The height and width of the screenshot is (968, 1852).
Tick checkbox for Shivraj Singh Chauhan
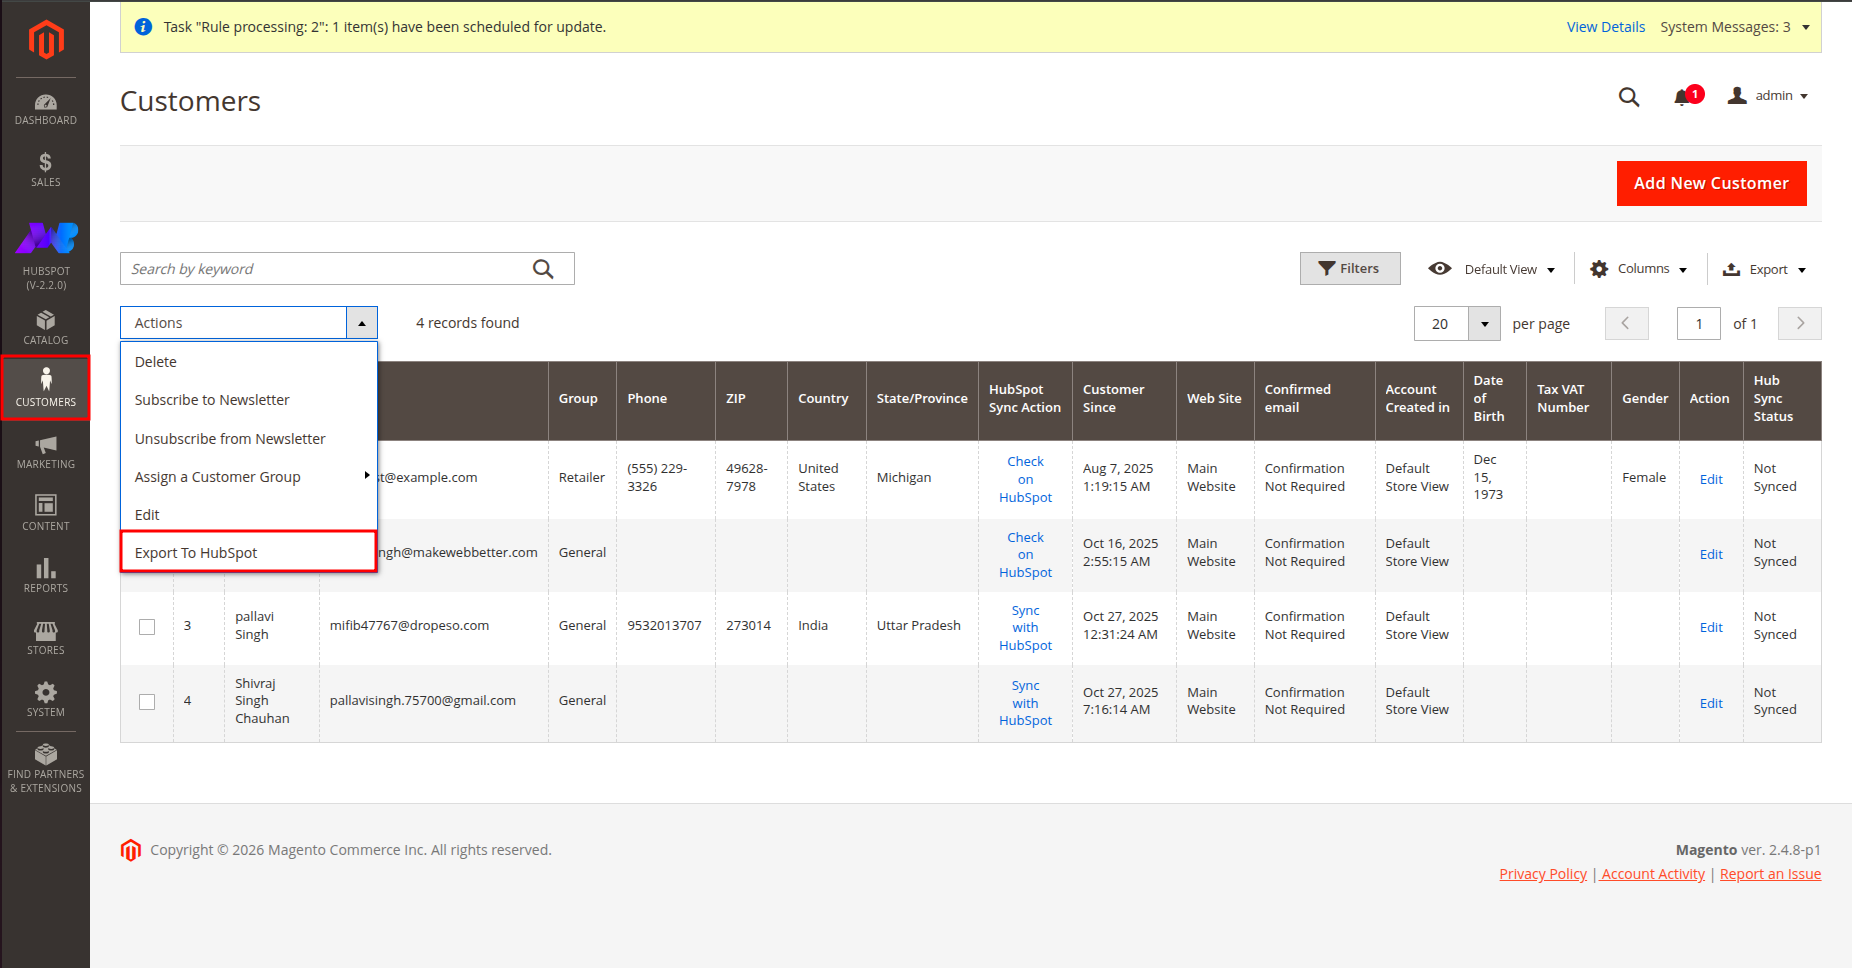point(147,702)
